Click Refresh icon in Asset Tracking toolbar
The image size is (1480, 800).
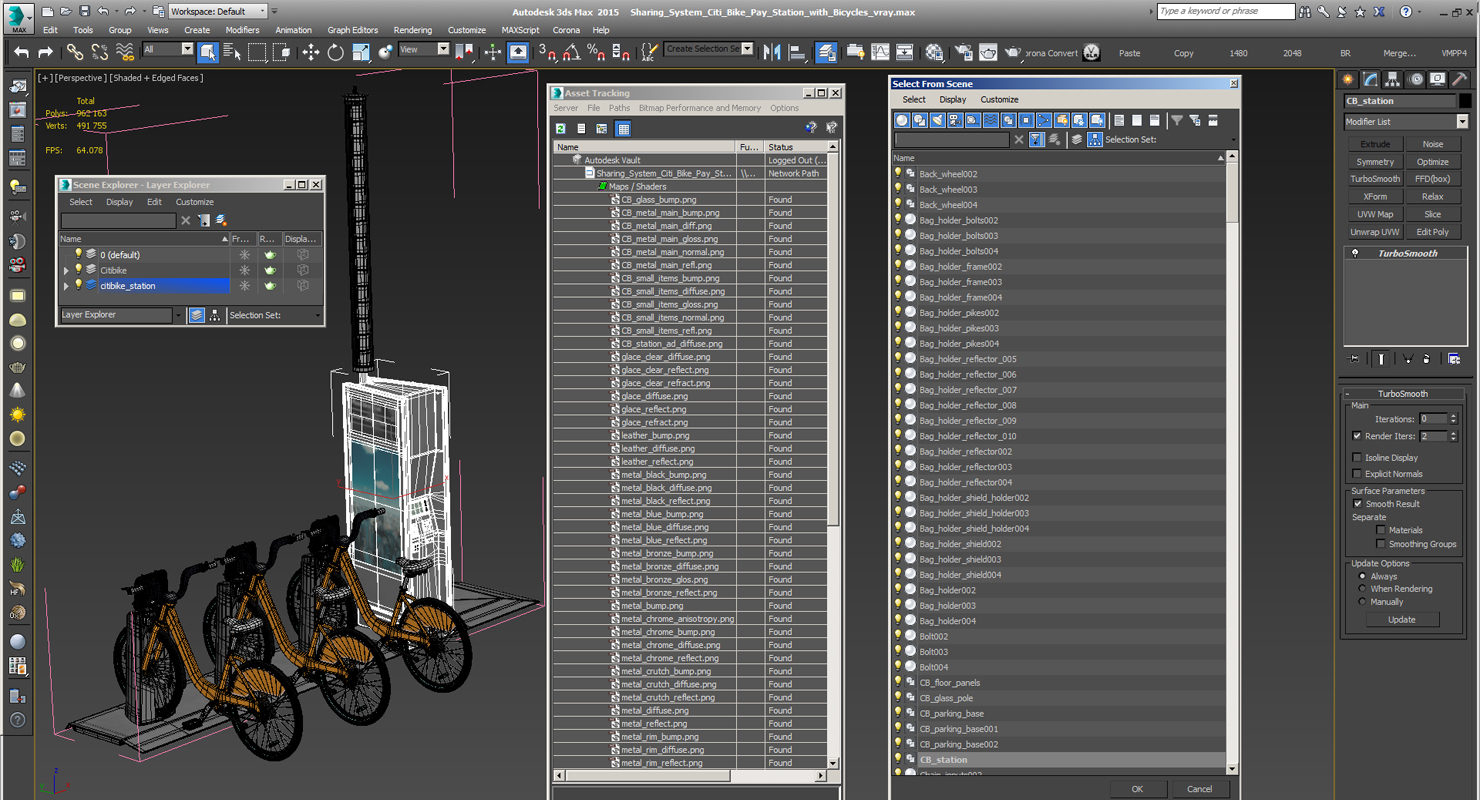tap(561, 128)
